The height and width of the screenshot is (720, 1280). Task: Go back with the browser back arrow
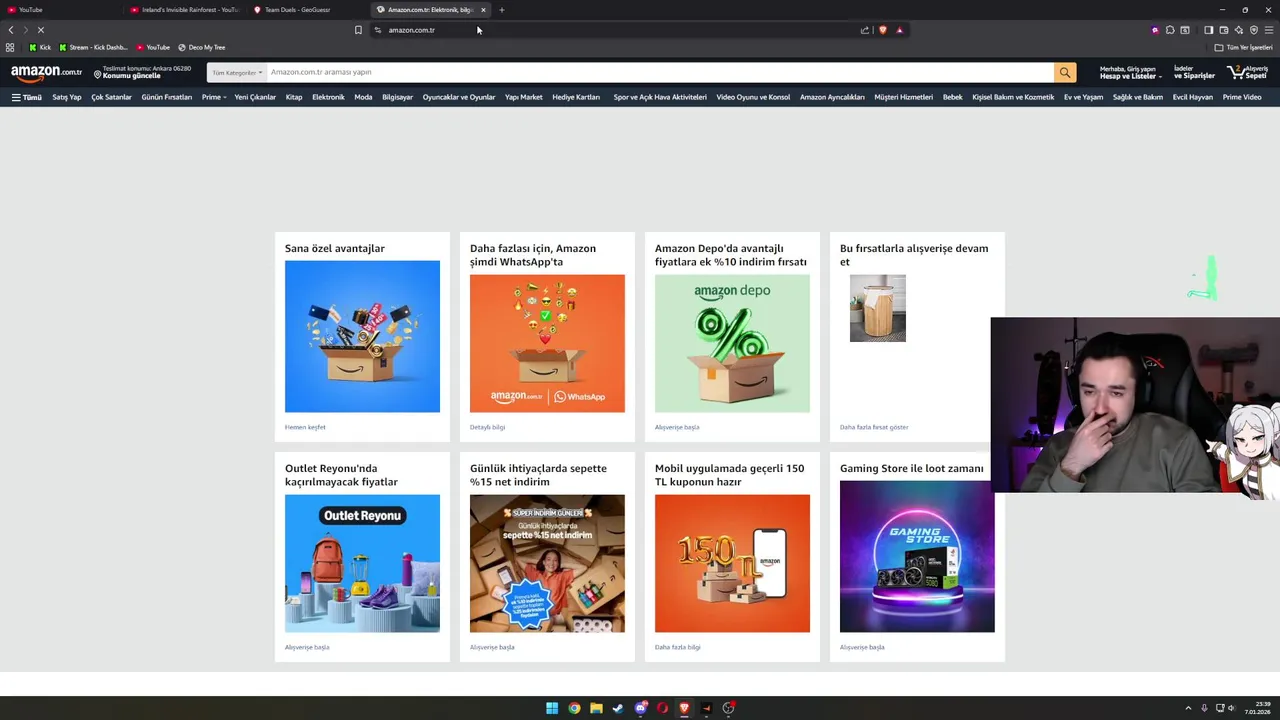10,30
